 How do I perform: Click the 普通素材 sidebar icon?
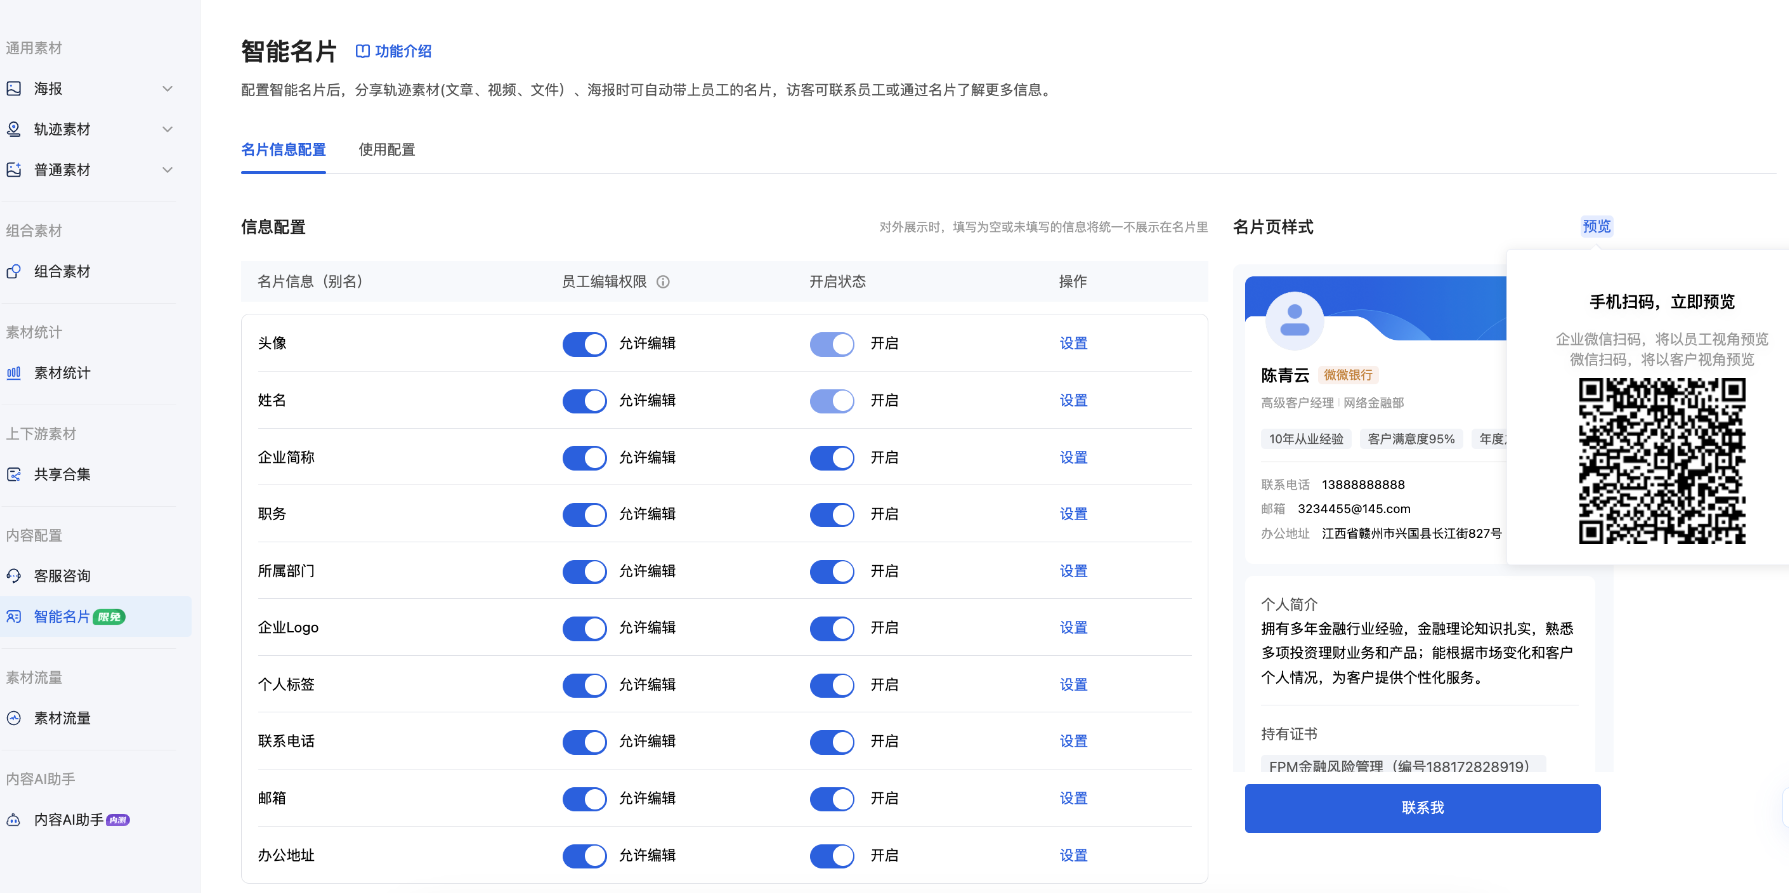(x=14, y=170)
